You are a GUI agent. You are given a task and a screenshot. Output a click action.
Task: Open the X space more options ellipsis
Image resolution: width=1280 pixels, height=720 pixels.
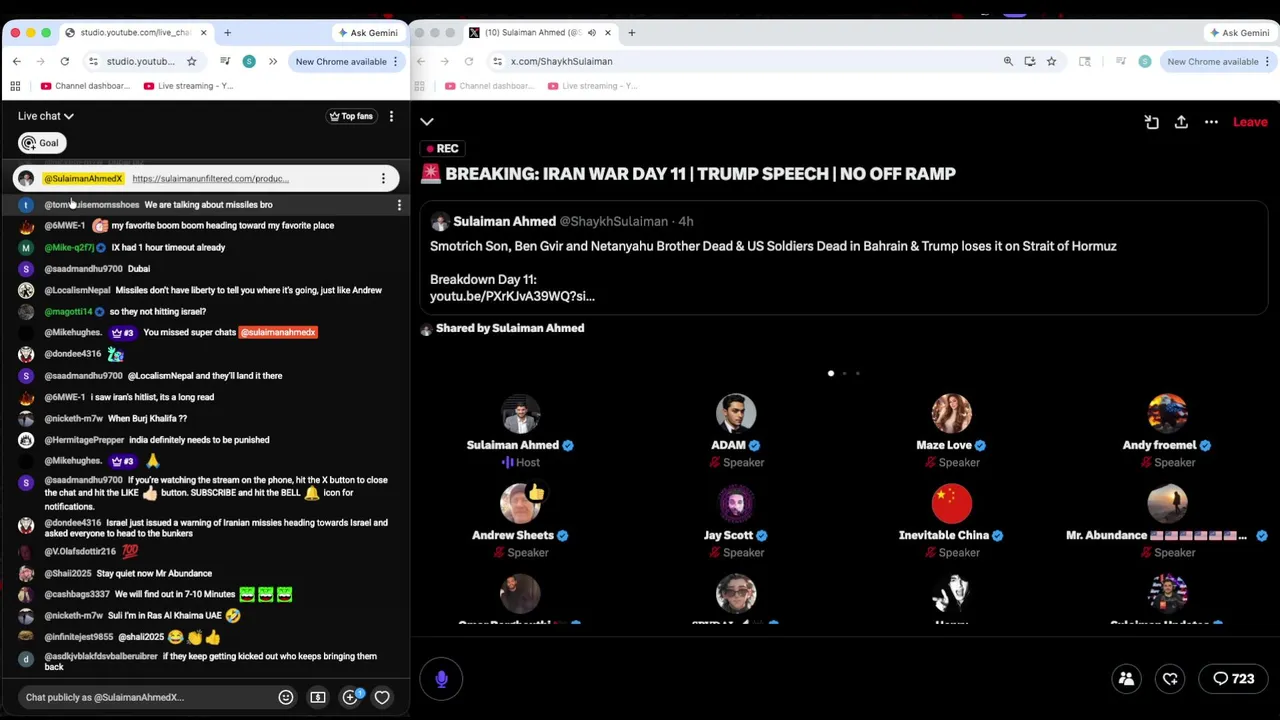coord(1211,122)
